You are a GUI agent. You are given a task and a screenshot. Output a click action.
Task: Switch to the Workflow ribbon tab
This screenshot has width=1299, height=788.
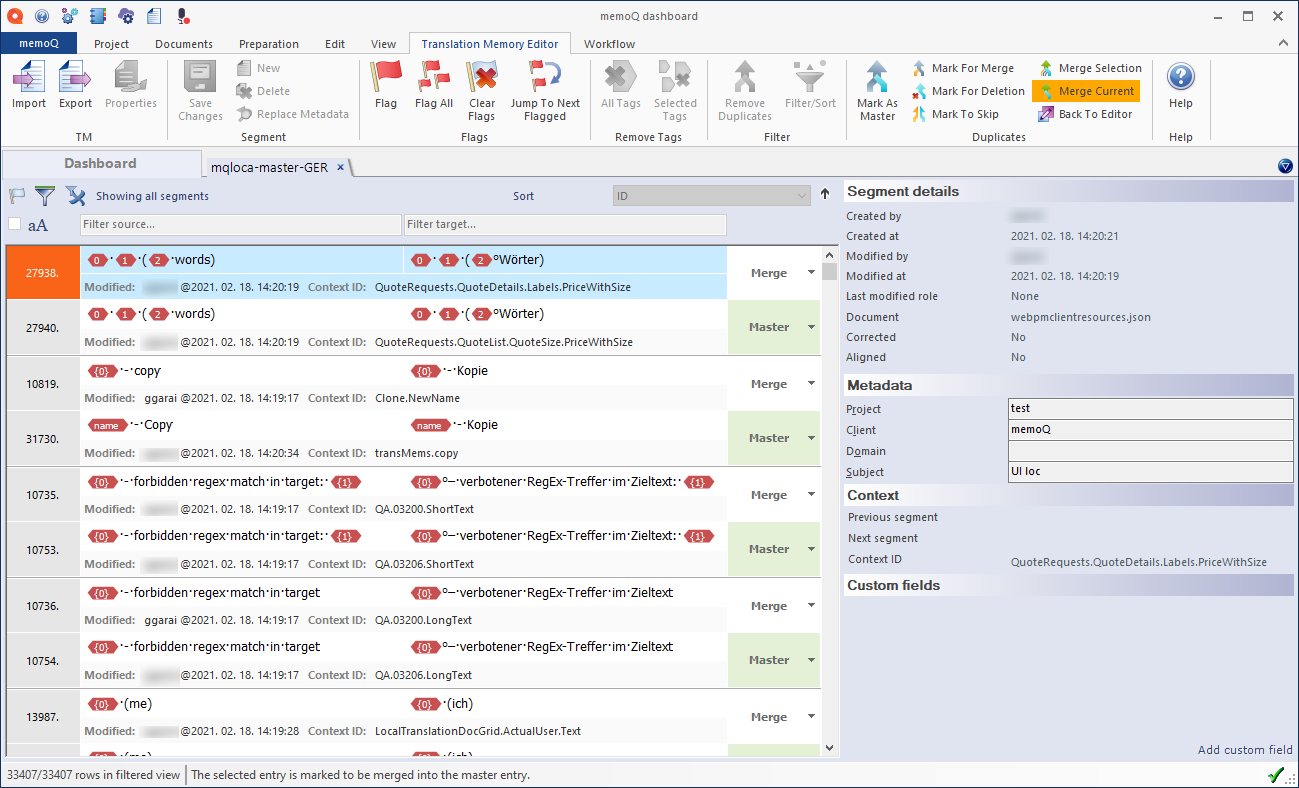[609, 43]
